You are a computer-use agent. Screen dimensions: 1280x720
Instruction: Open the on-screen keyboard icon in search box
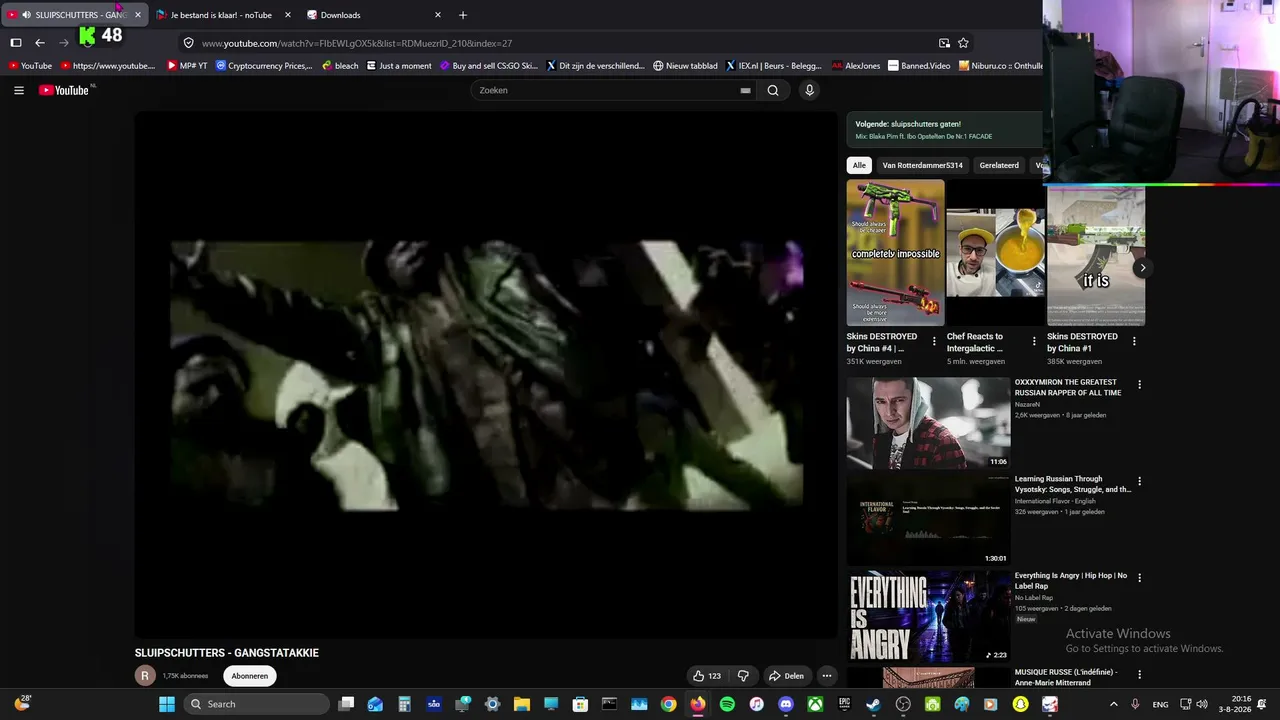[x=745, y=90]
